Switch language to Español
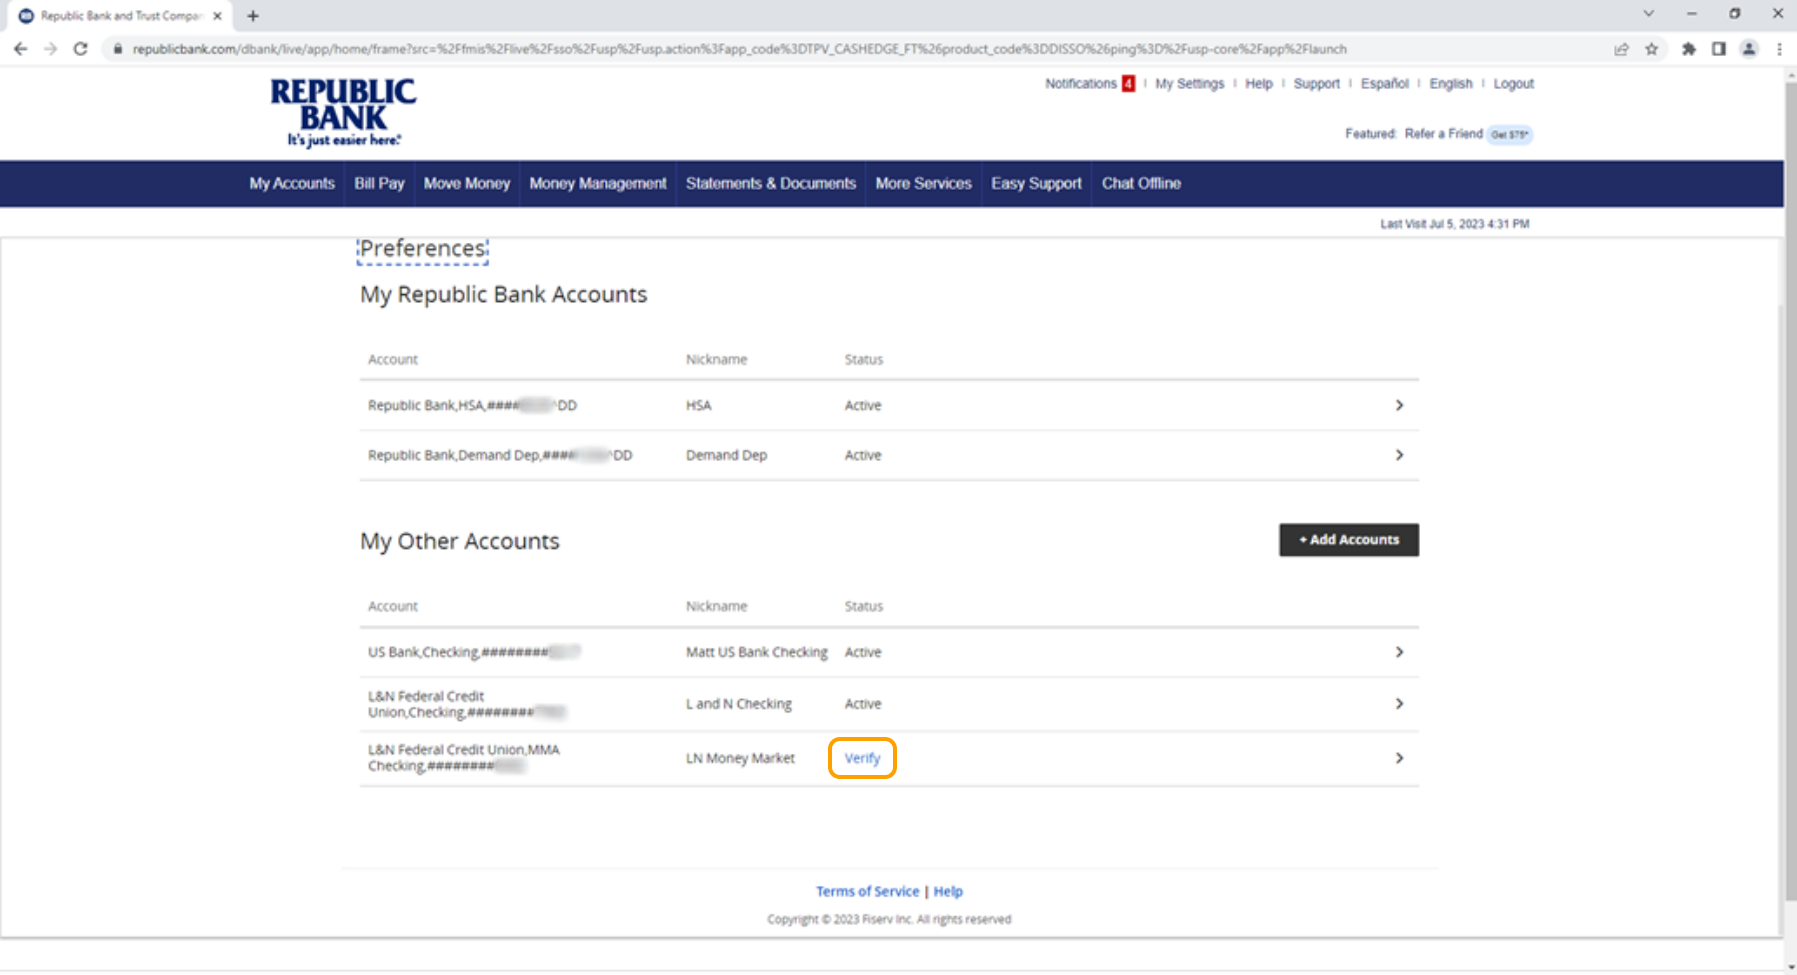Viewport: 1797px width, 975px height. (1384, 84)
